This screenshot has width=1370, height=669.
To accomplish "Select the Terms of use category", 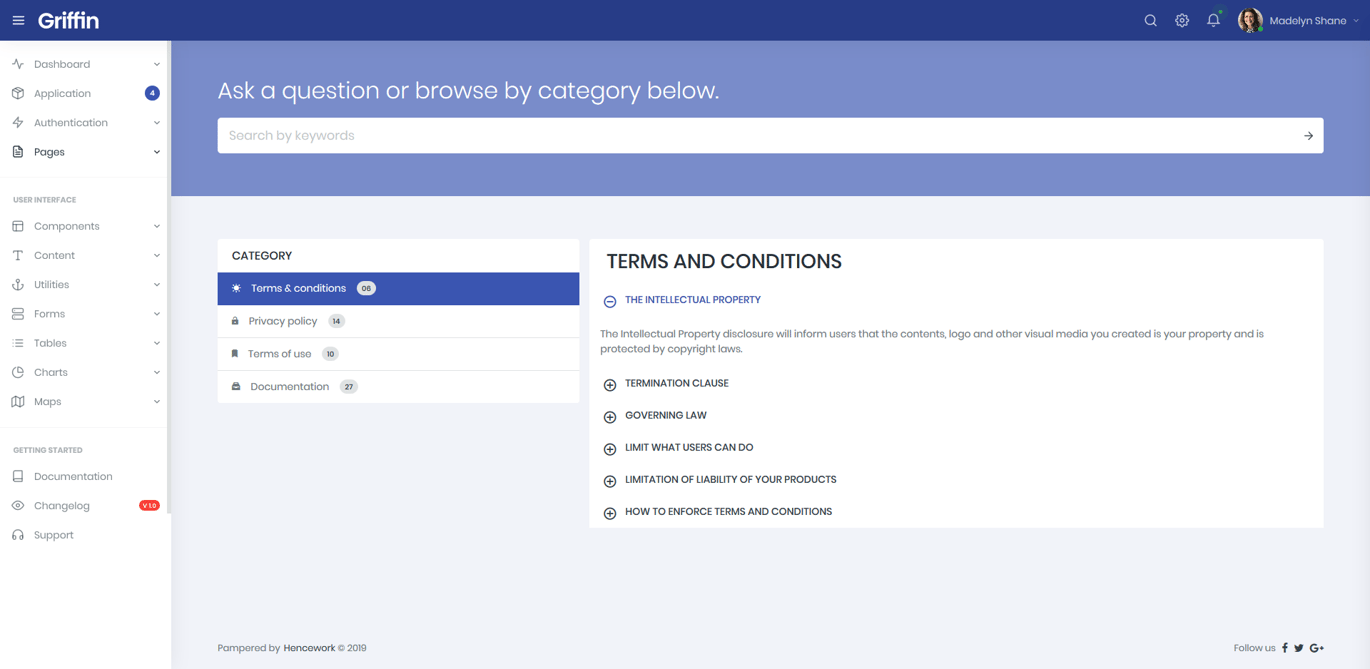I will point(398,354).
